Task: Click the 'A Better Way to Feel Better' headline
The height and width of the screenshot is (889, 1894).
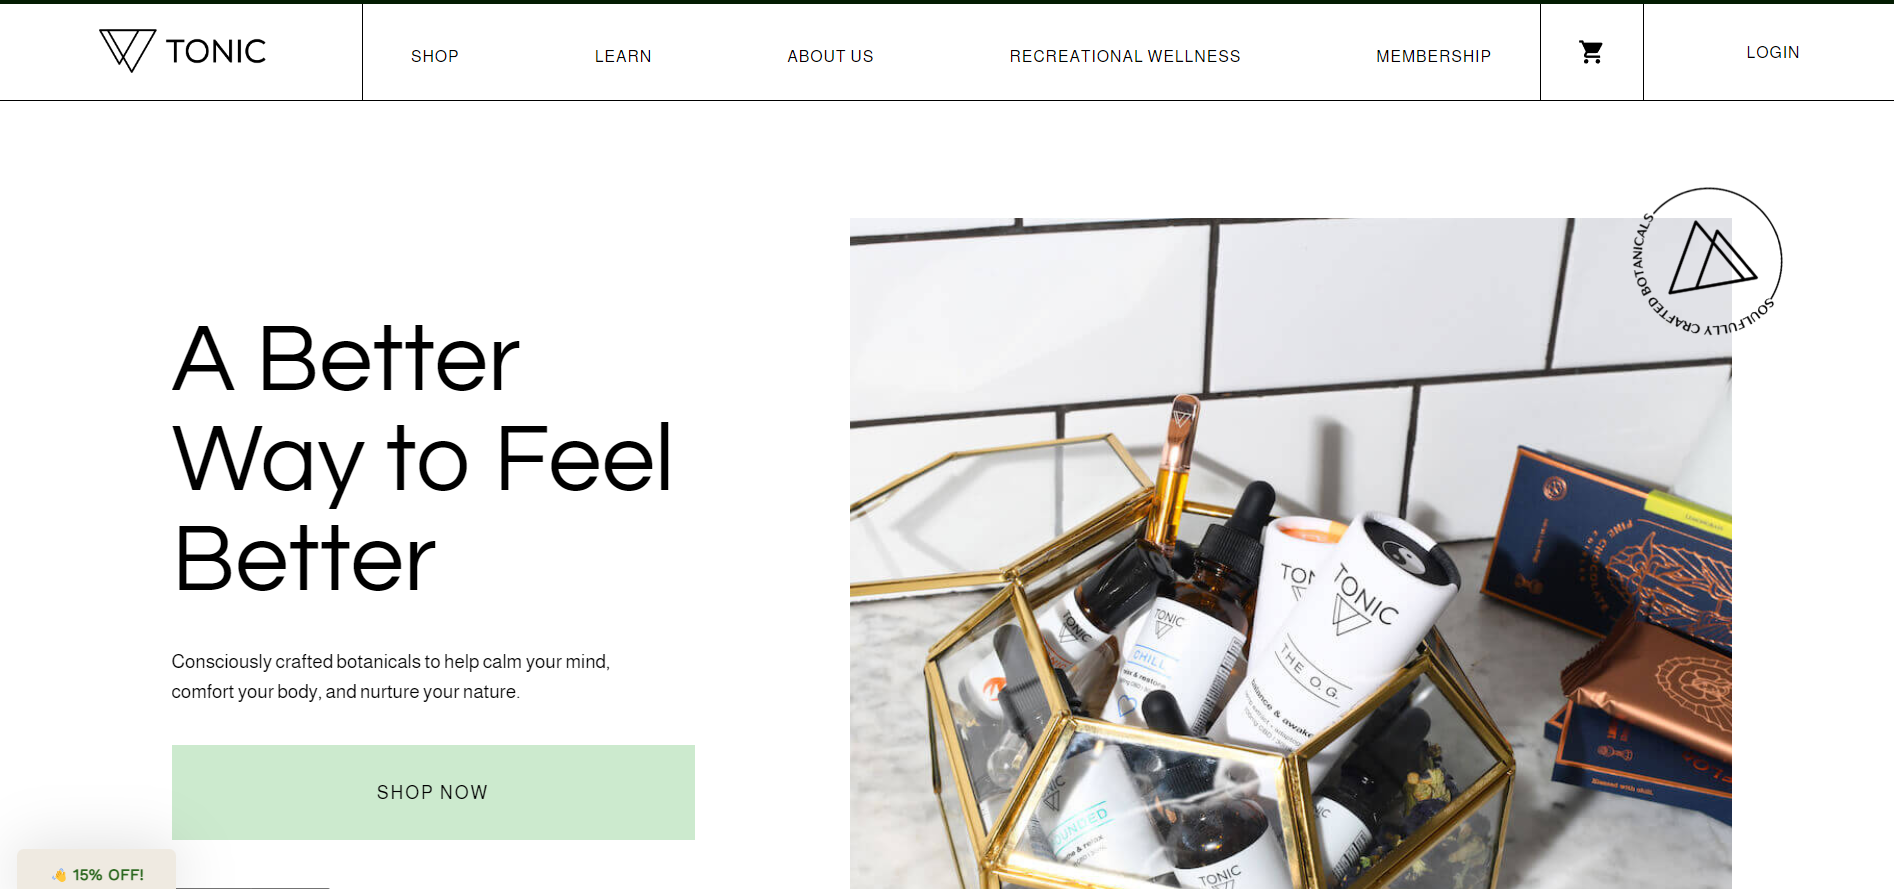Action: point(422,458)
